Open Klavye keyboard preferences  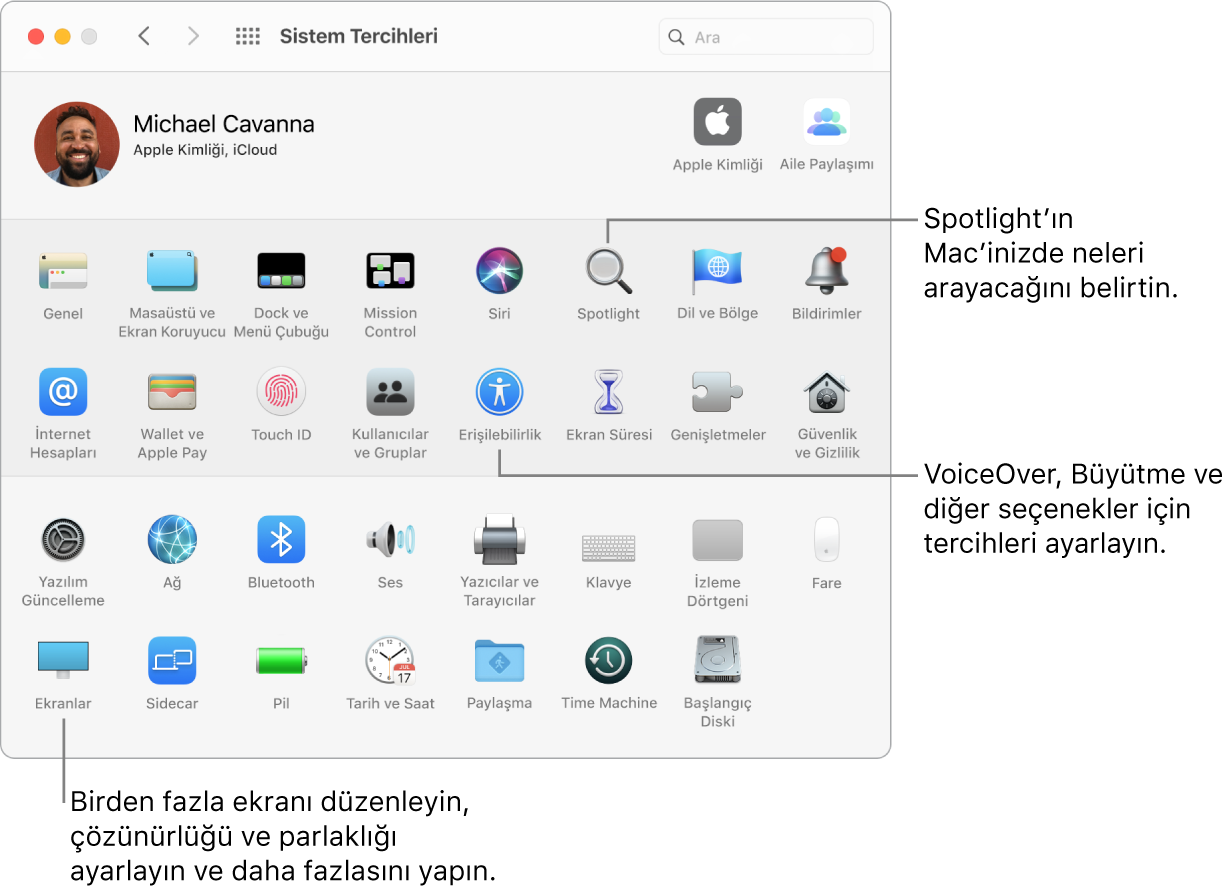[608, 547]
